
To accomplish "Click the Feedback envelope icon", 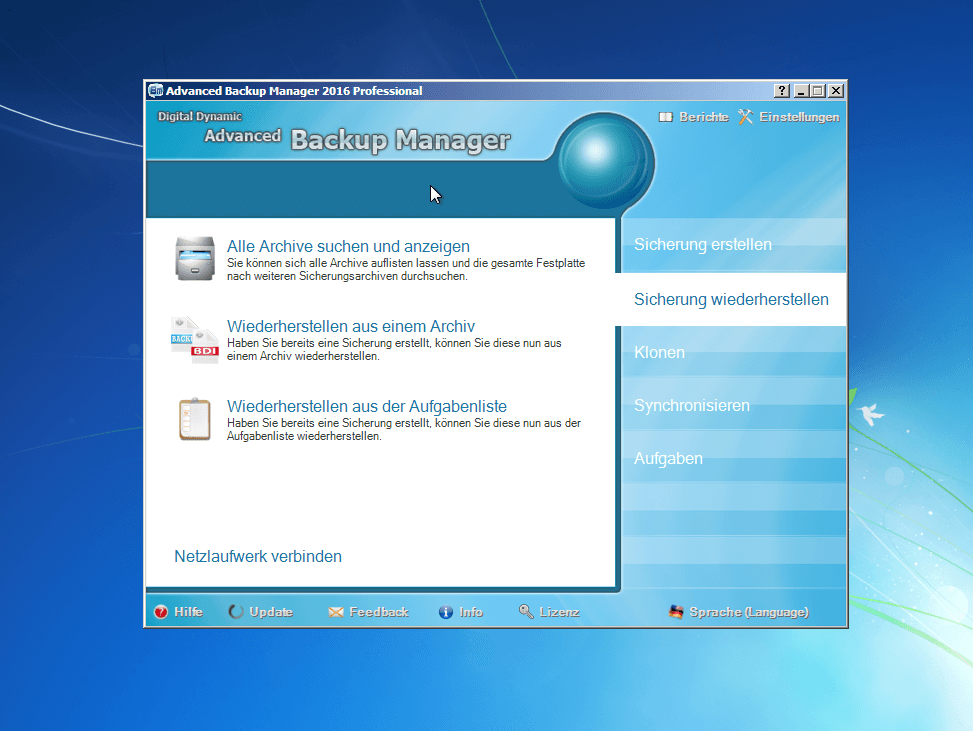I will (x=336, y=612).
